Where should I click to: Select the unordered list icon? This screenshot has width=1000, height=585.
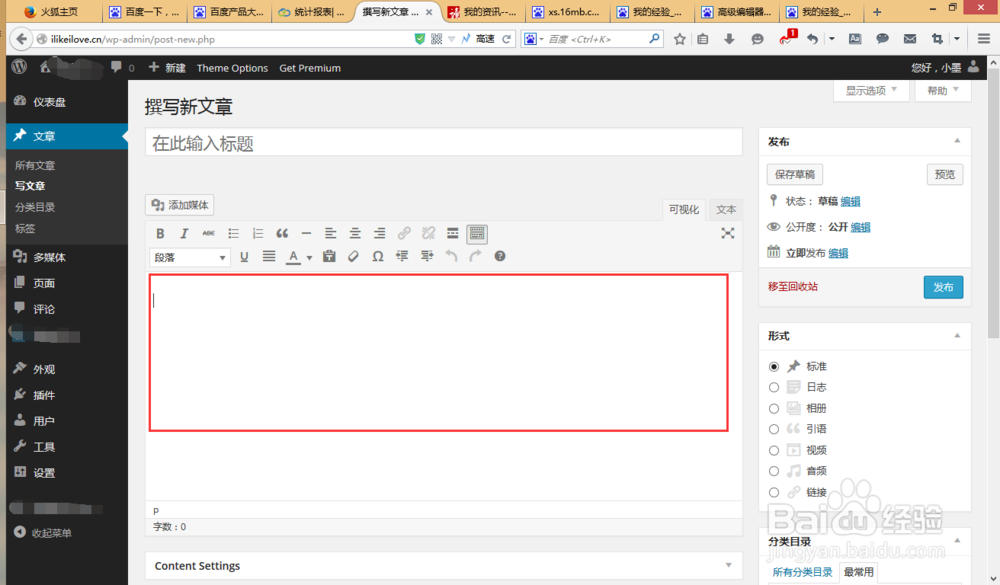[233, 233]
